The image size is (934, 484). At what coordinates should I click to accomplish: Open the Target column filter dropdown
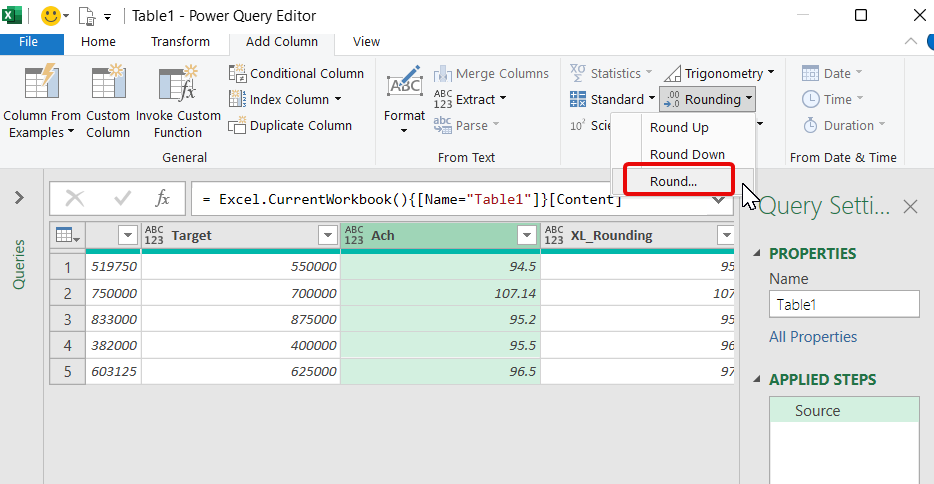pos(327,235)
